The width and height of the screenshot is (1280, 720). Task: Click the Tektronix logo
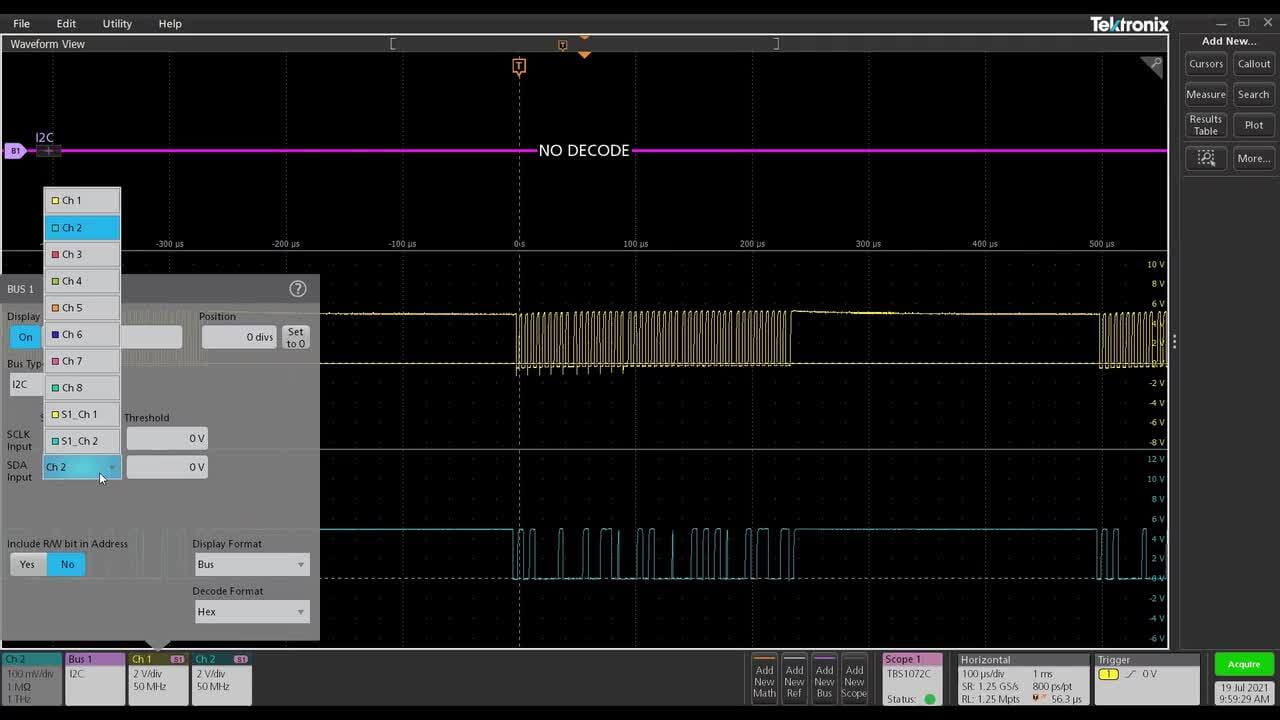coord(1129,24)
